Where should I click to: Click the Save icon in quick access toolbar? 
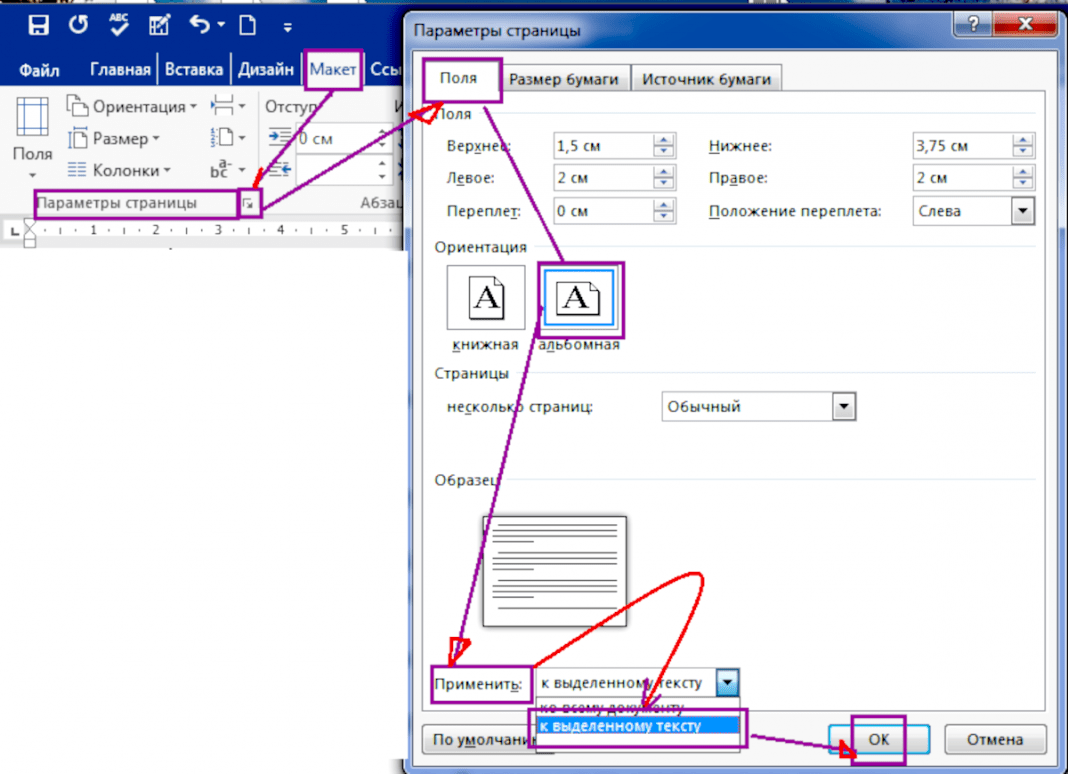click(x=38, y=25)
